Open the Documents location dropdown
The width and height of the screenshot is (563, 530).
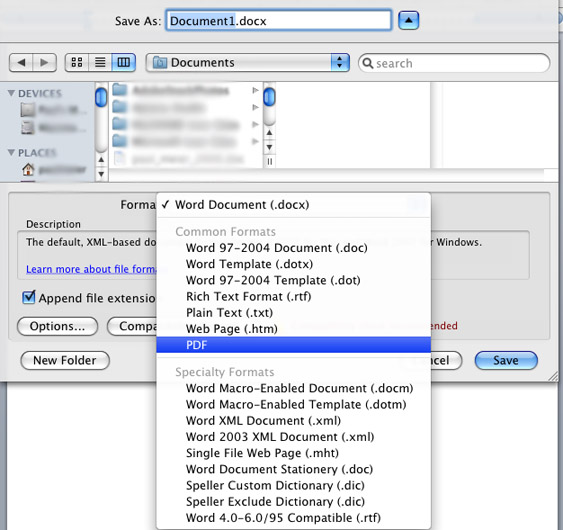(247, 63)
